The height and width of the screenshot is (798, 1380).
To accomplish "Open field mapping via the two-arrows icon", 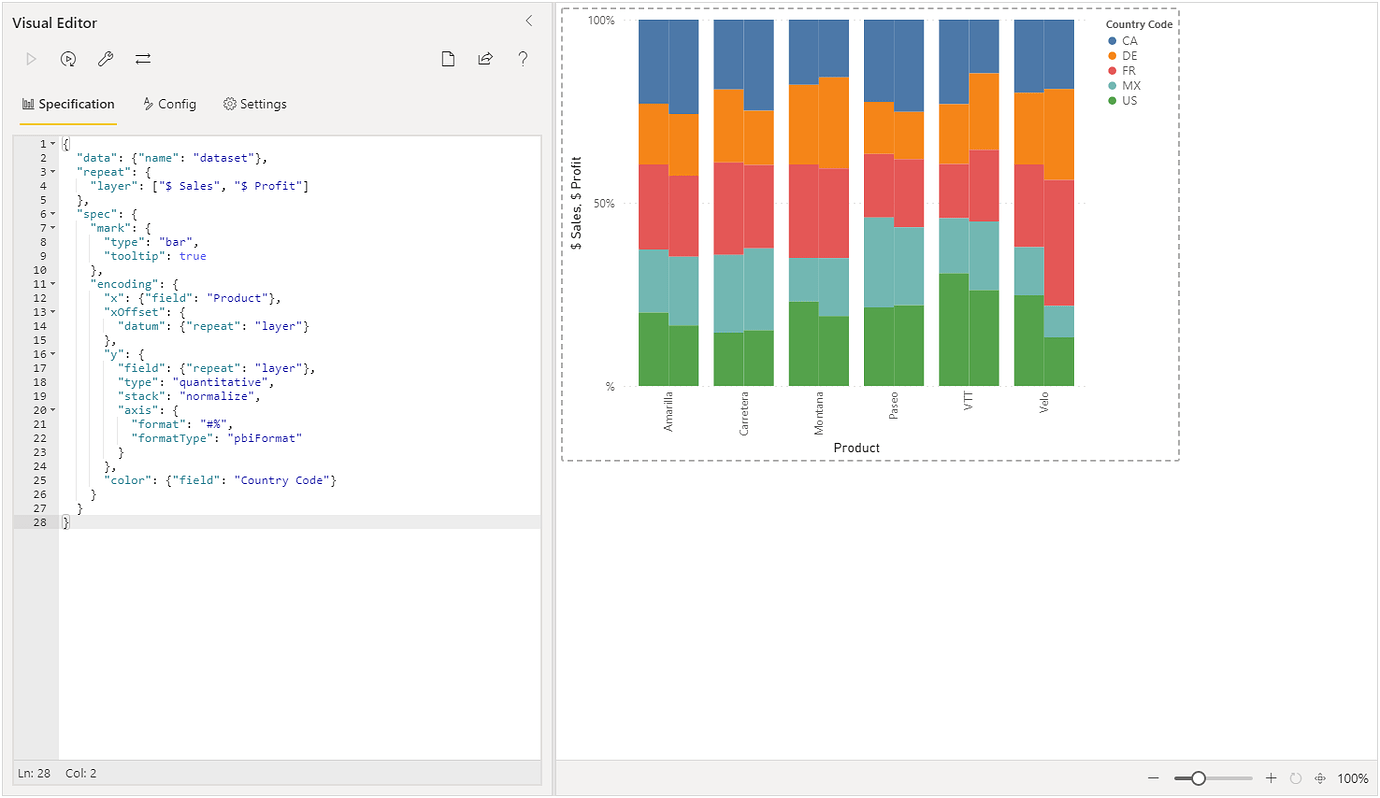I will pos(142,58).
